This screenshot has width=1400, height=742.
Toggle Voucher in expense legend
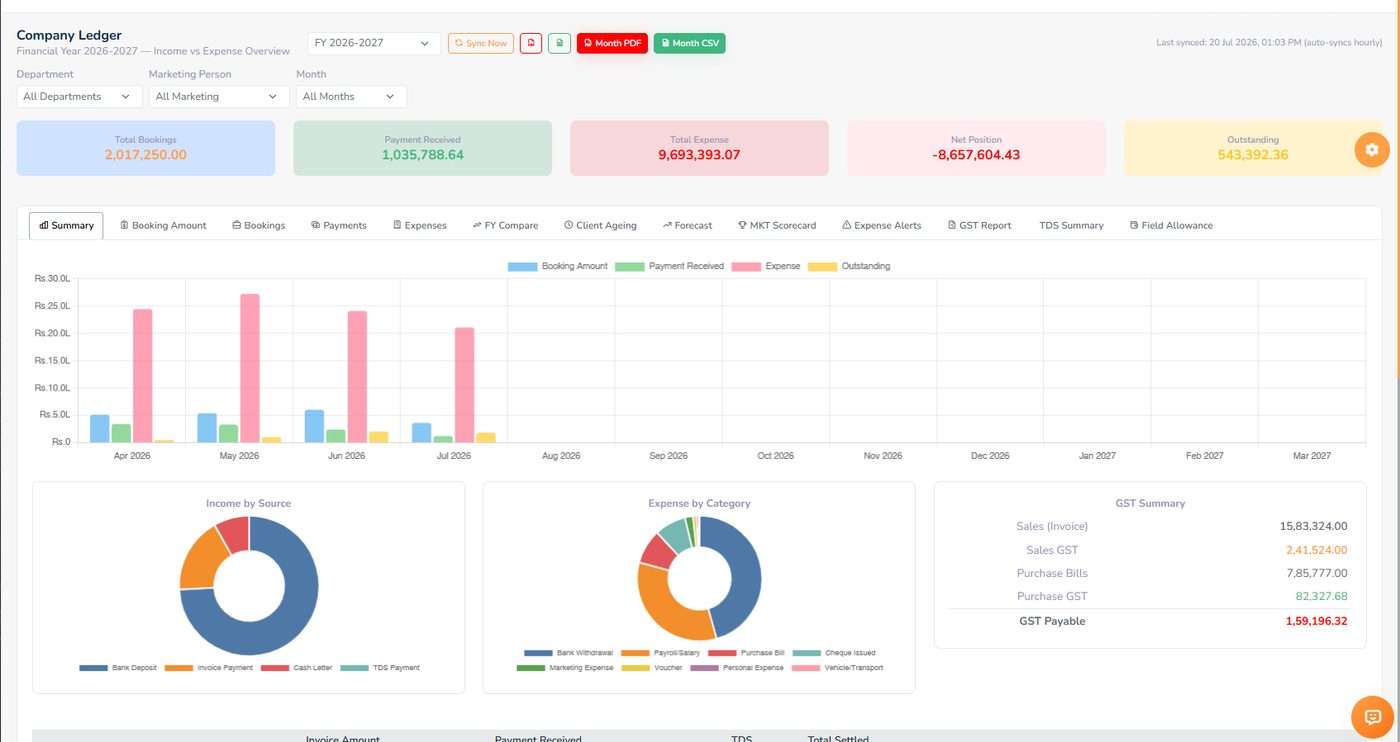652,667
